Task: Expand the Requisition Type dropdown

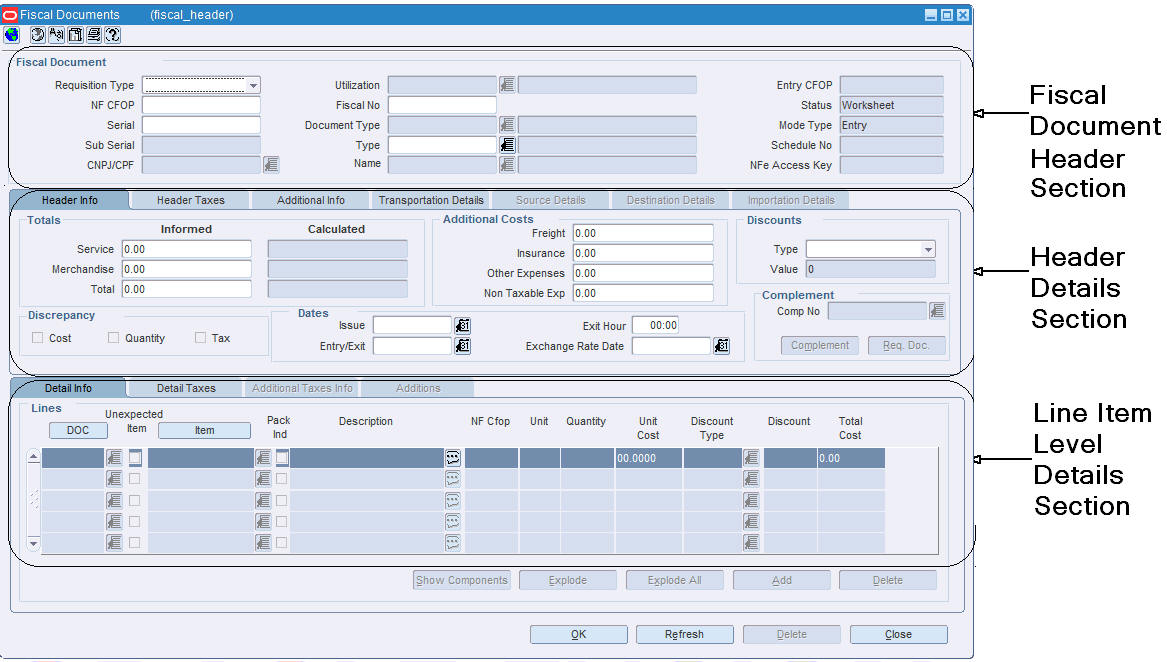Action: (253, 86)
